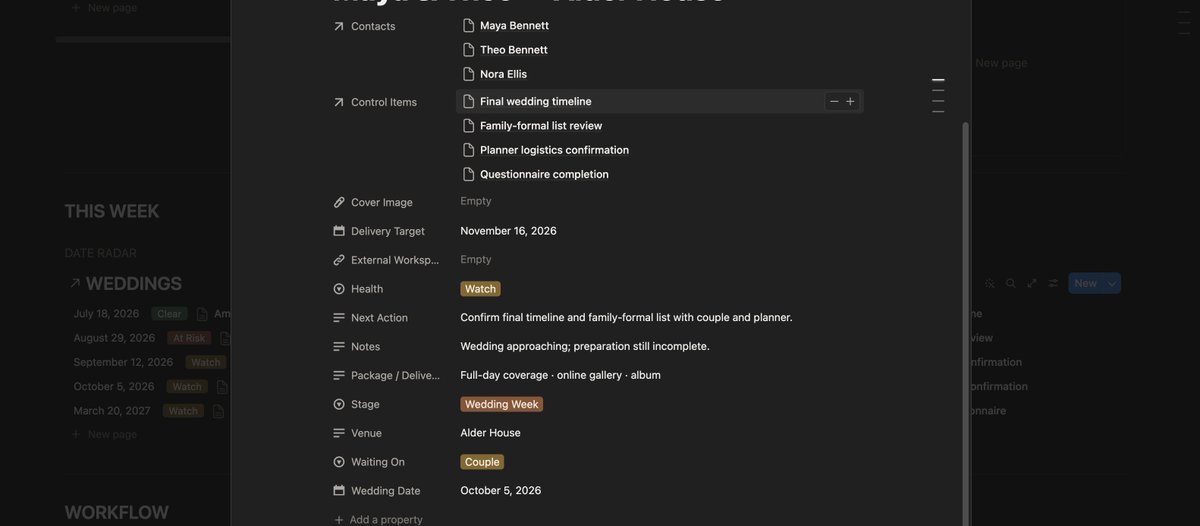
Task: Edit the package text 'Full-day coverage · online gallery · album'
Action: click(560, 376)
